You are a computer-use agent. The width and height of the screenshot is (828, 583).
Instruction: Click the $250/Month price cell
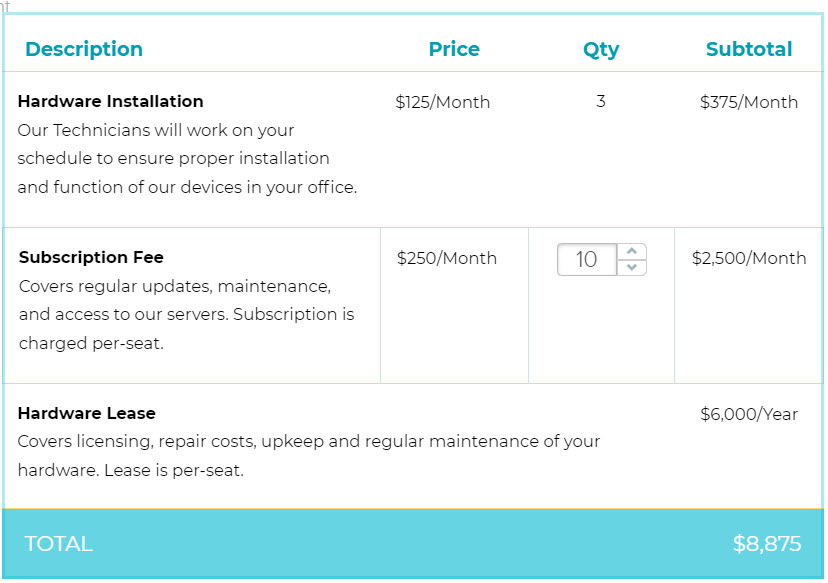tap(447, 258)
